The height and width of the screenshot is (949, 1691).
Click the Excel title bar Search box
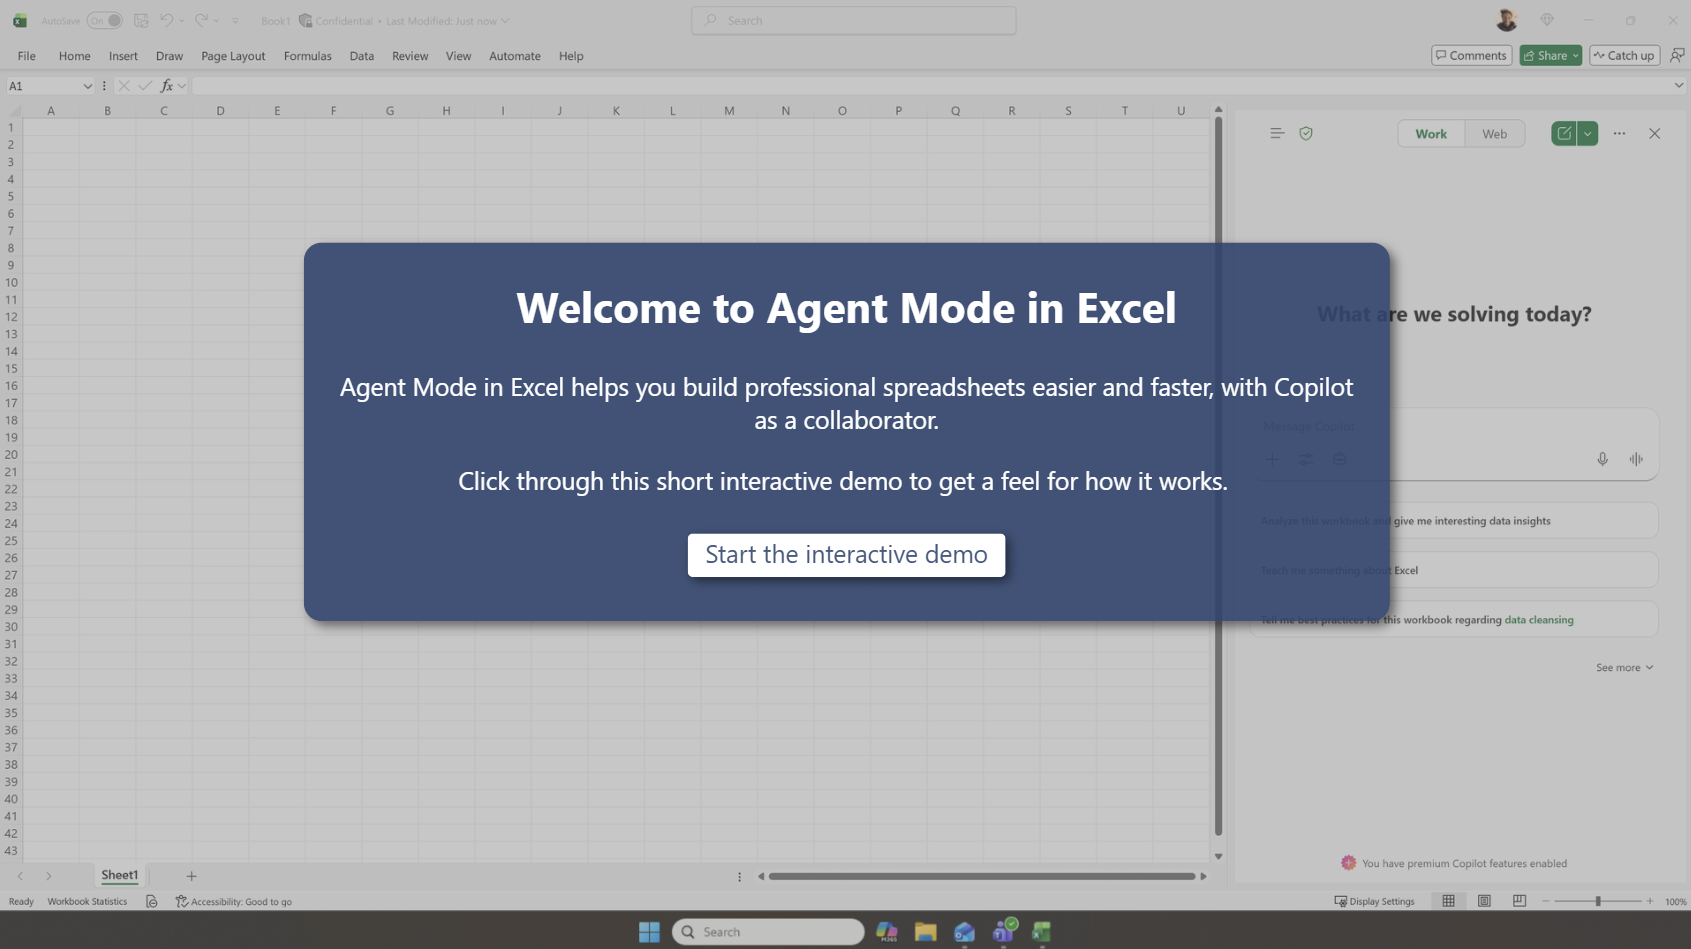853,20
